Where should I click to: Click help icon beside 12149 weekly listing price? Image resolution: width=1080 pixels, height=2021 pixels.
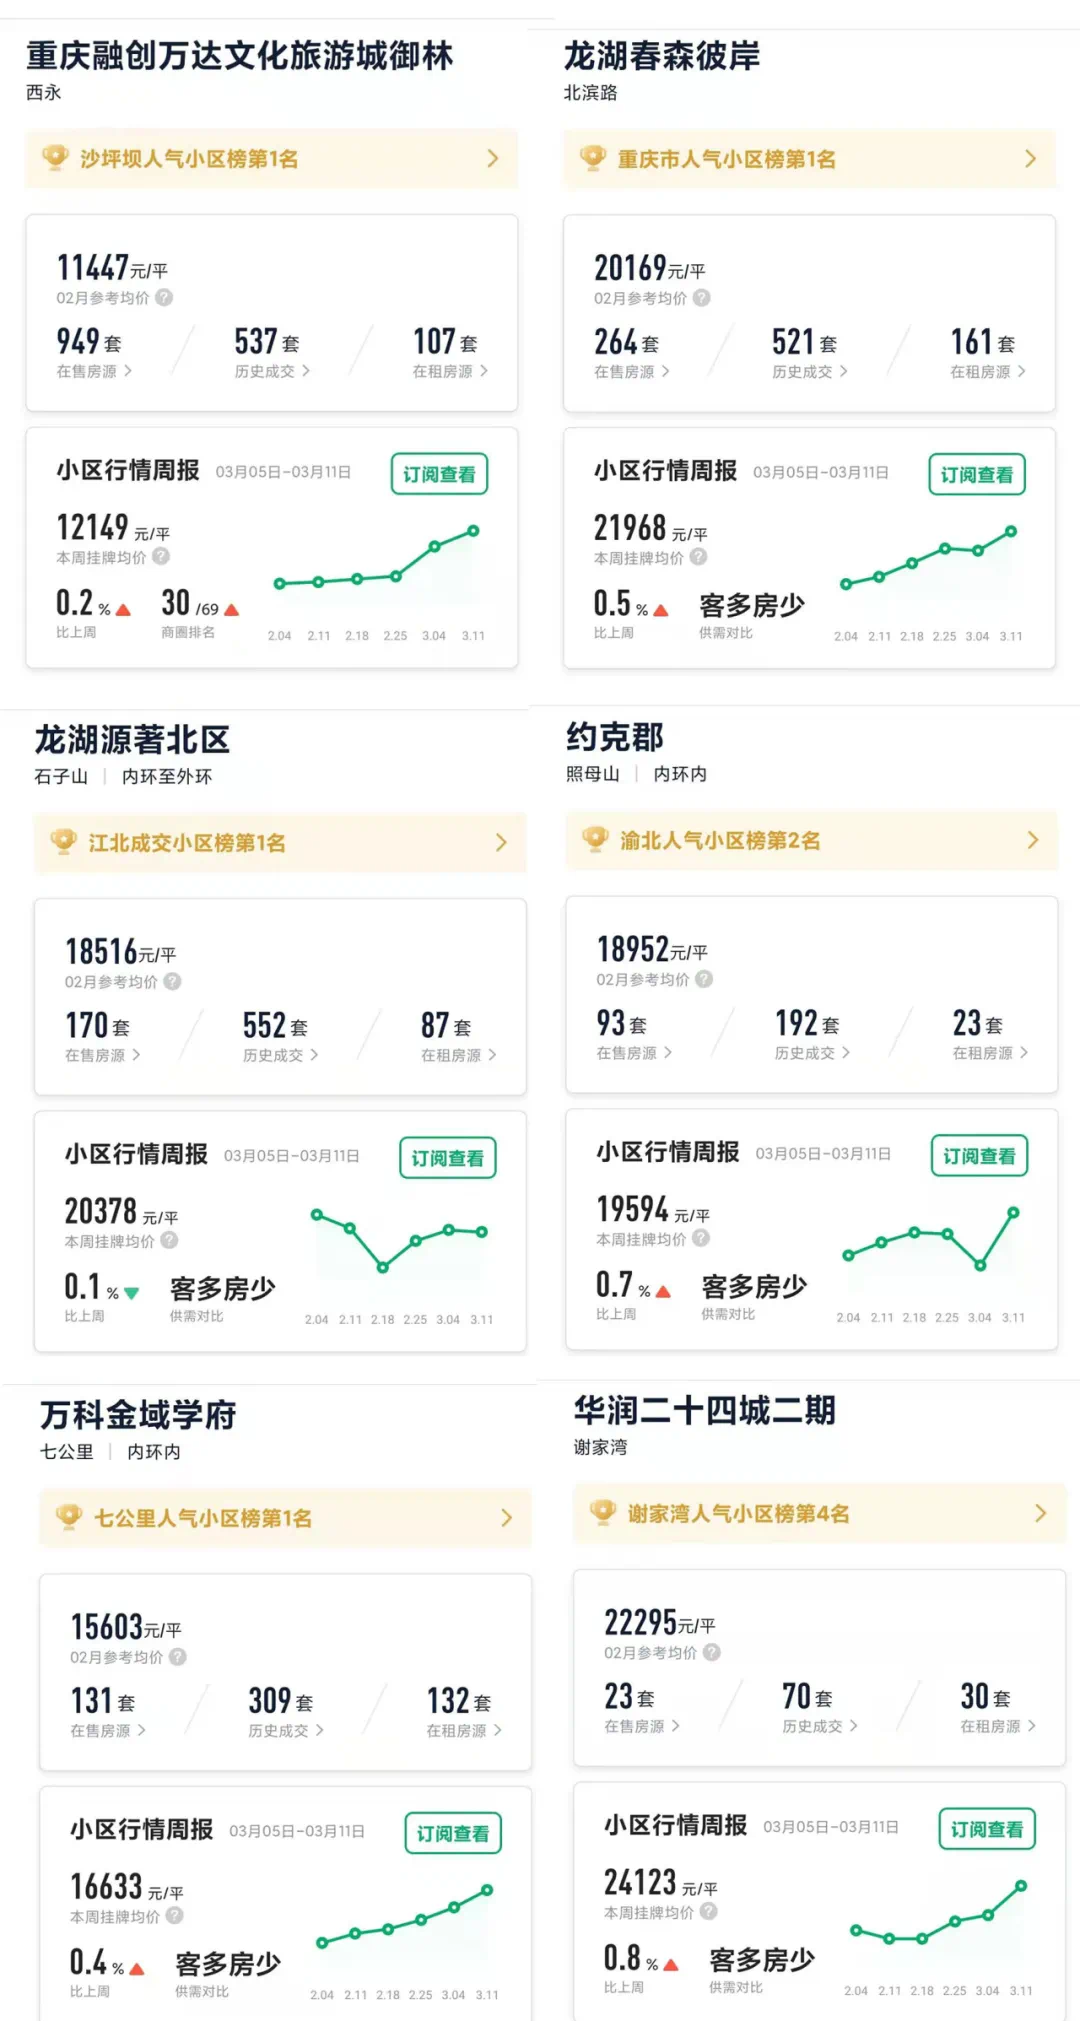point(161,557)
